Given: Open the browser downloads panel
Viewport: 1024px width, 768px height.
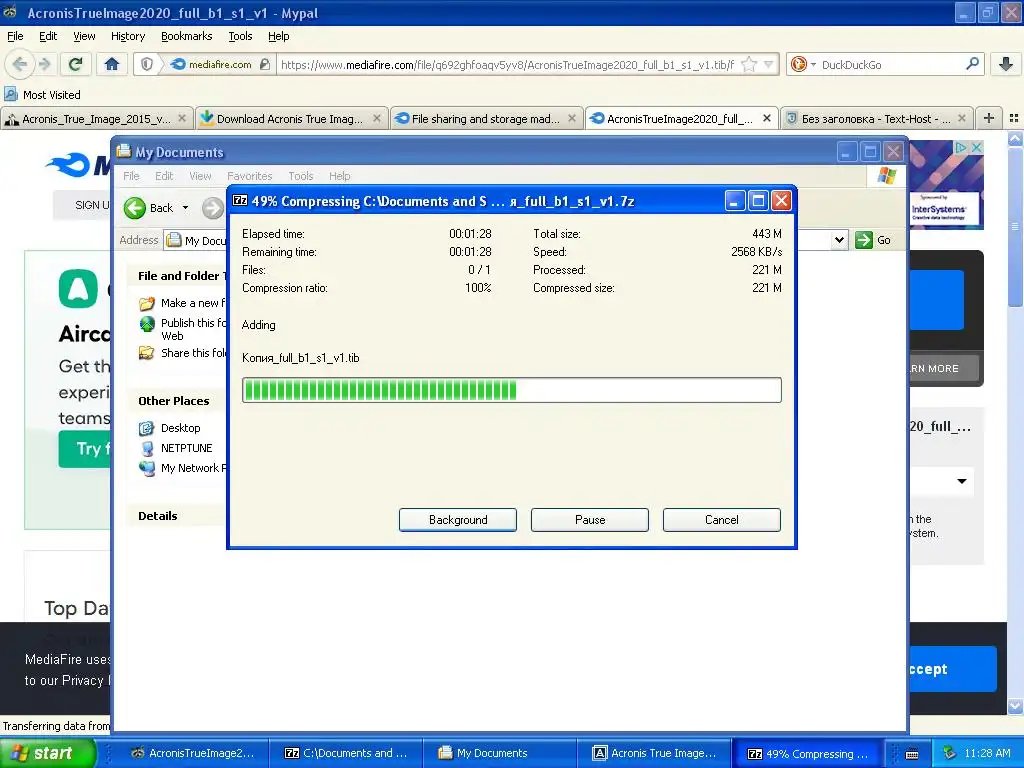Looking at the screenshot, I should tap(1006, 64).
